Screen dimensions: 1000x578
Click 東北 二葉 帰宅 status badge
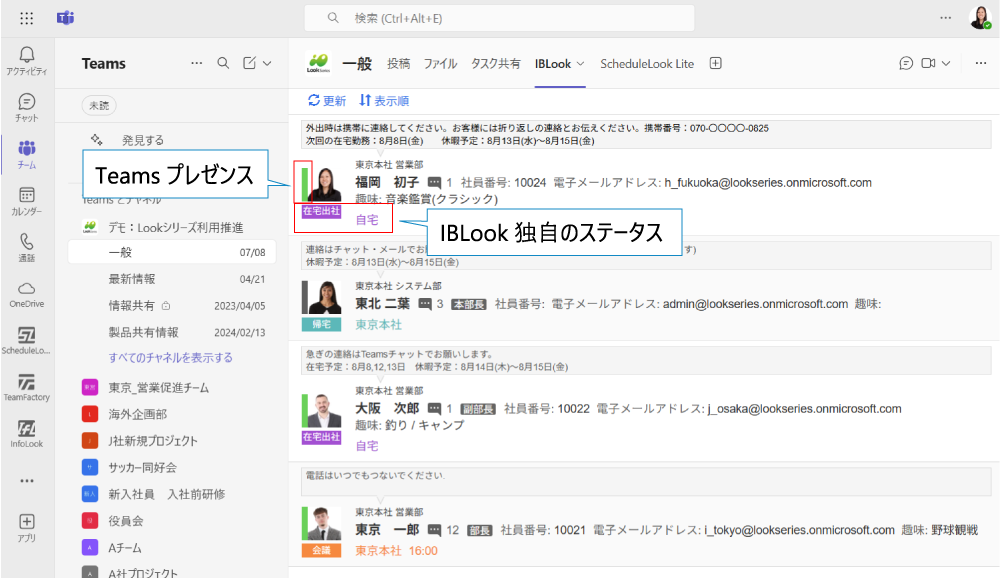321,324
